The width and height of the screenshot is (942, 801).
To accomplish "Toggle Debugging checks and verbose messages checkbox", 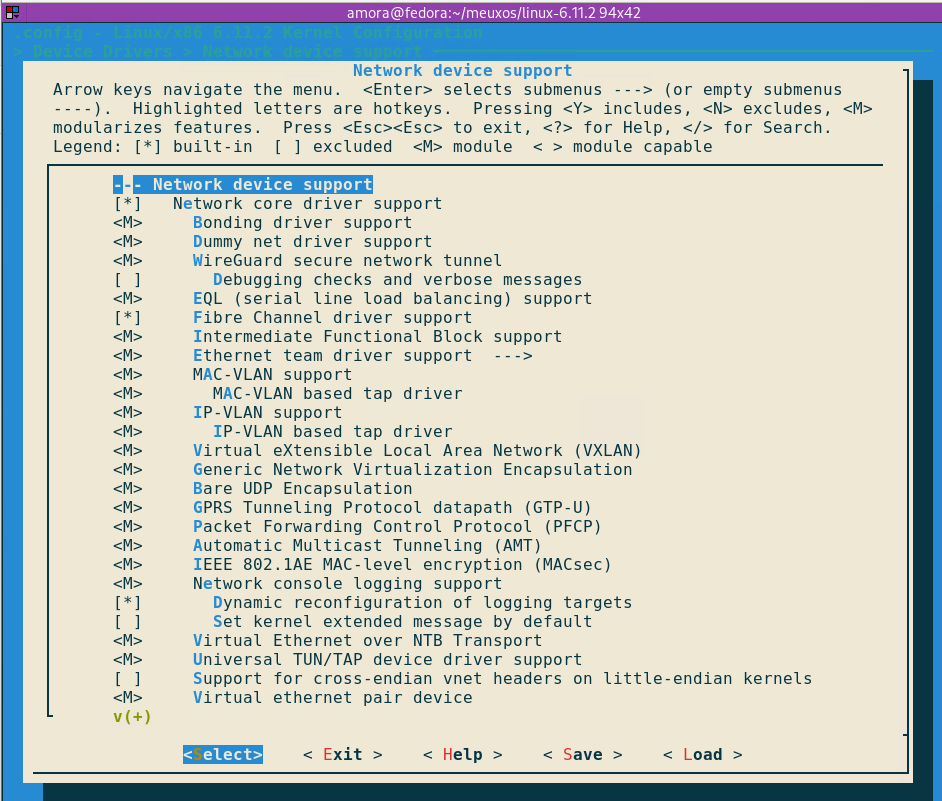I will [x=127, y=280].
